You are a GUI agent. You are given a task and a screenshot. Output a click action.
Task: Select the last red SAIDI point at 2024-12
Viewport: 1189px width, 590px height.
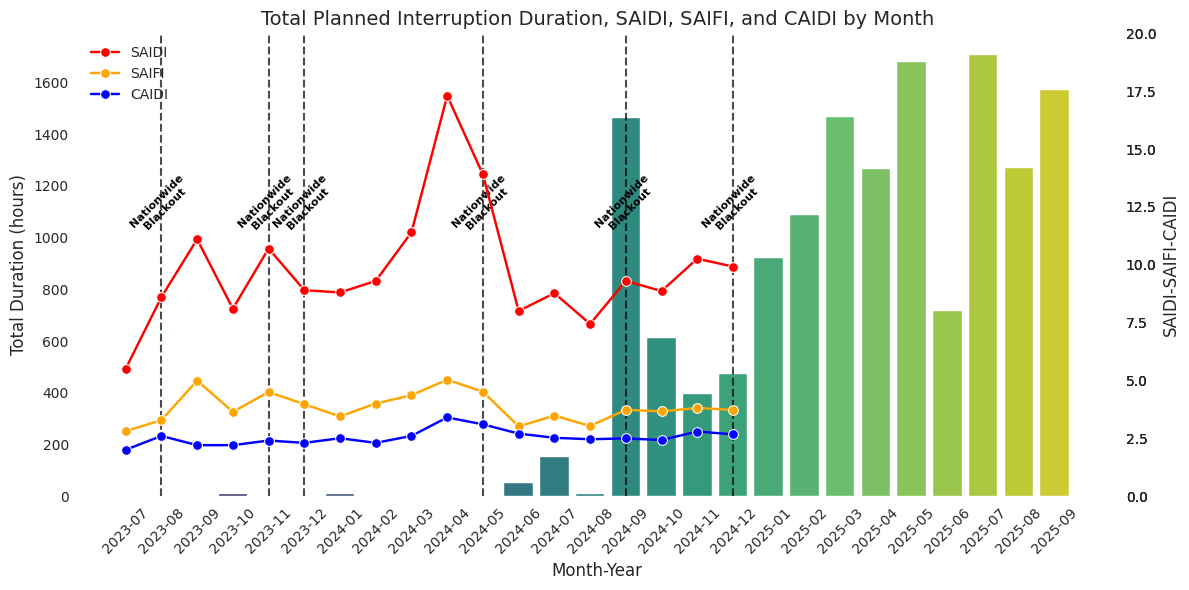tap(733, 267)
